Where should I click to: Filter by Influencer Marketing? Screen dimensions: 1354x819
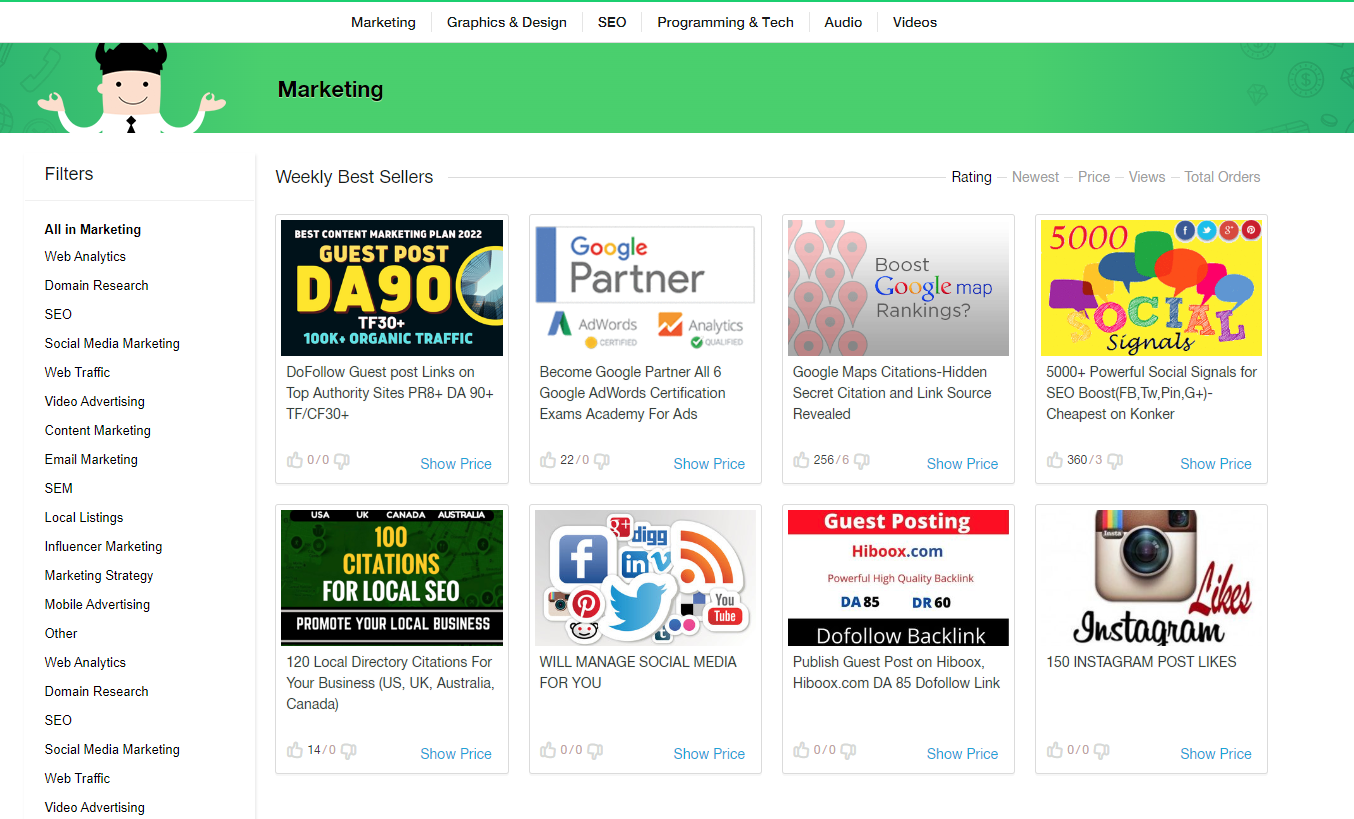point(103,546)
